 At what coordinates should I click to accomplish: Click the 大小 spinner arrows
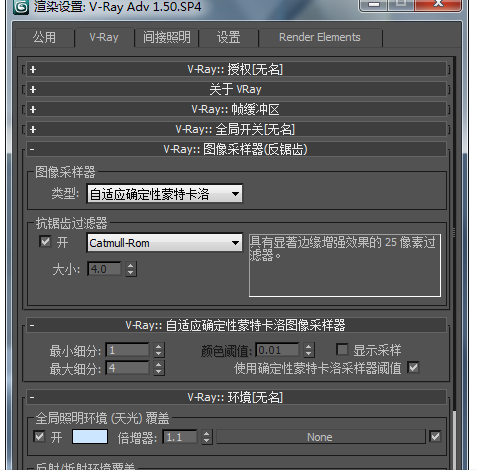(131, 269)
